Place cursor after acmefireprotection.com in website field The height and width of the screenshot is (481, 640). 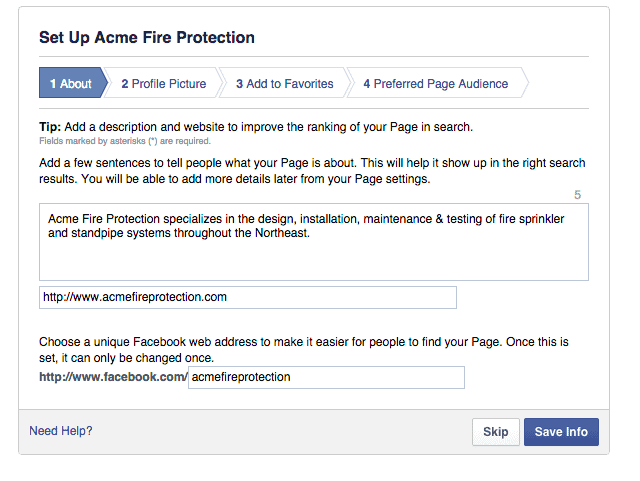227,297
